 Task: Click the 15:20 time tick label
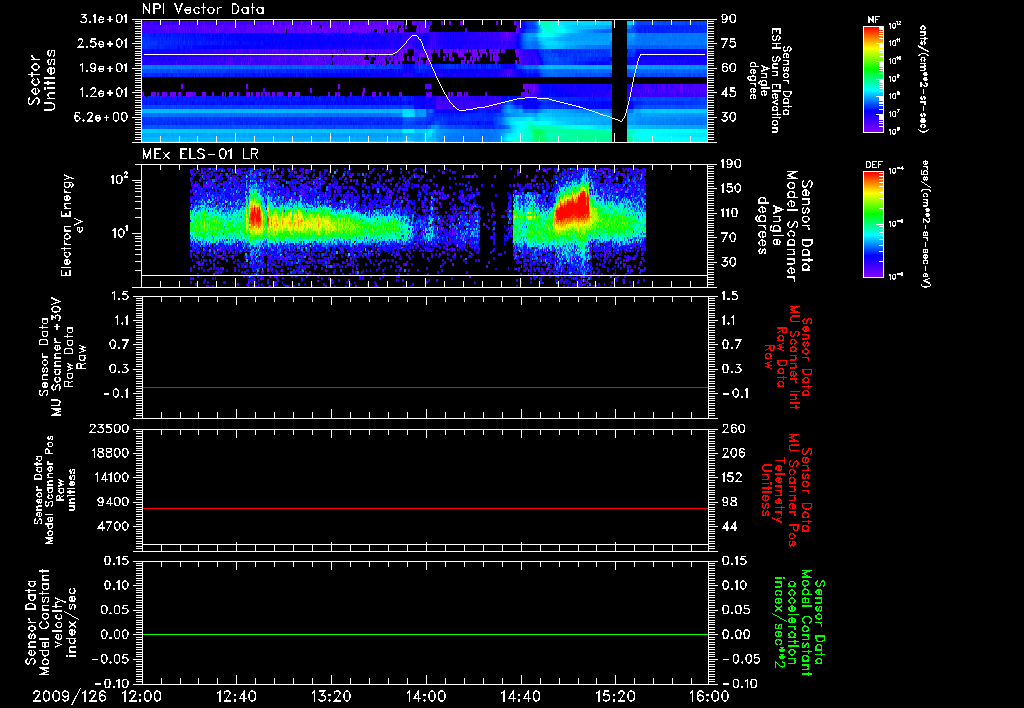[615, 696]
